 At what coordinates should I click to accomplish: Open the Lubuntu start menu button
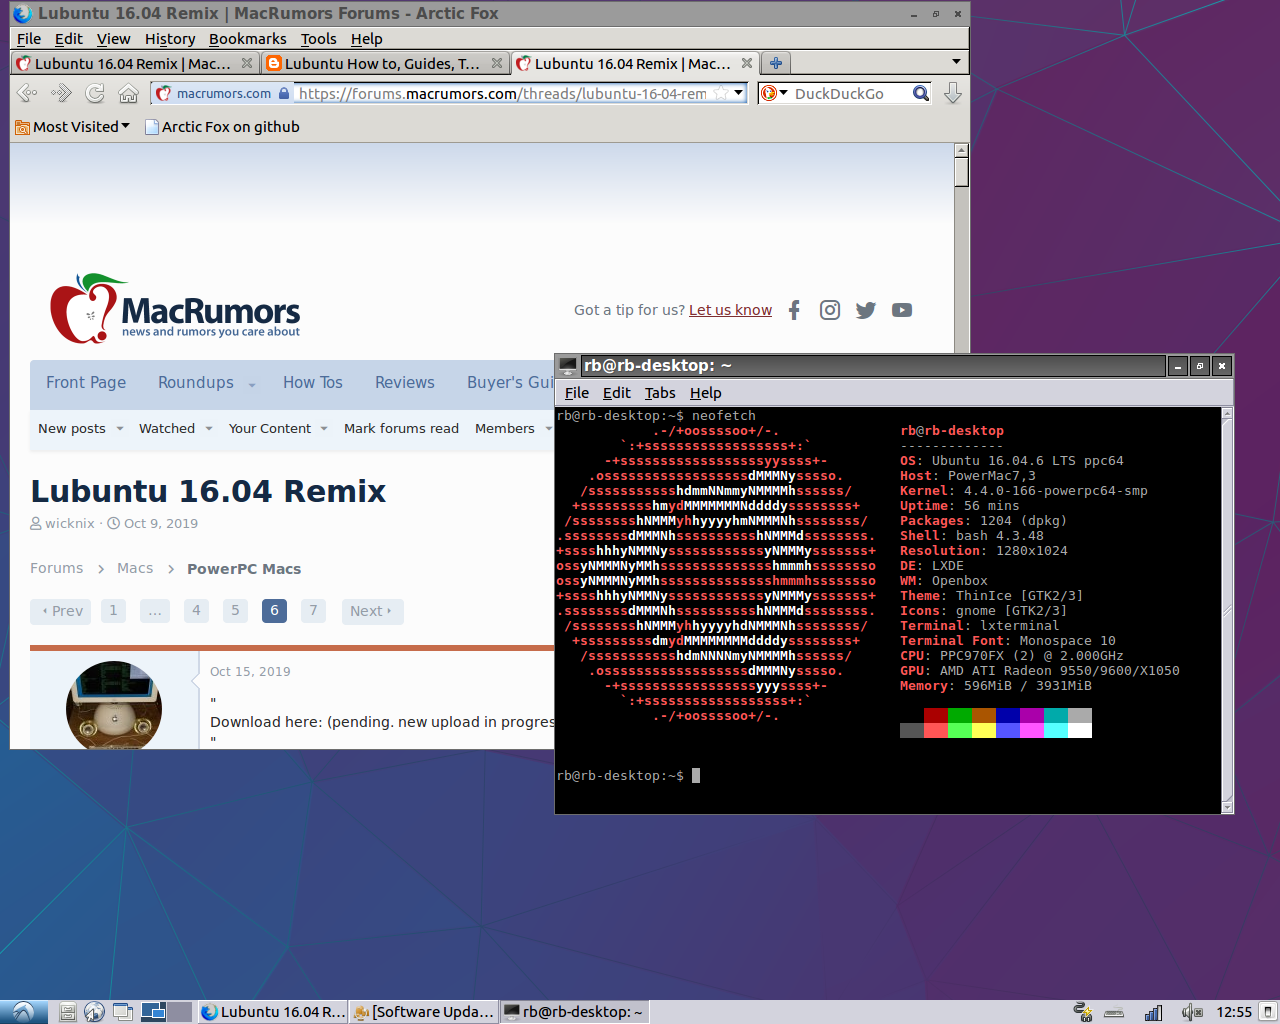[x=24, y=1011]
